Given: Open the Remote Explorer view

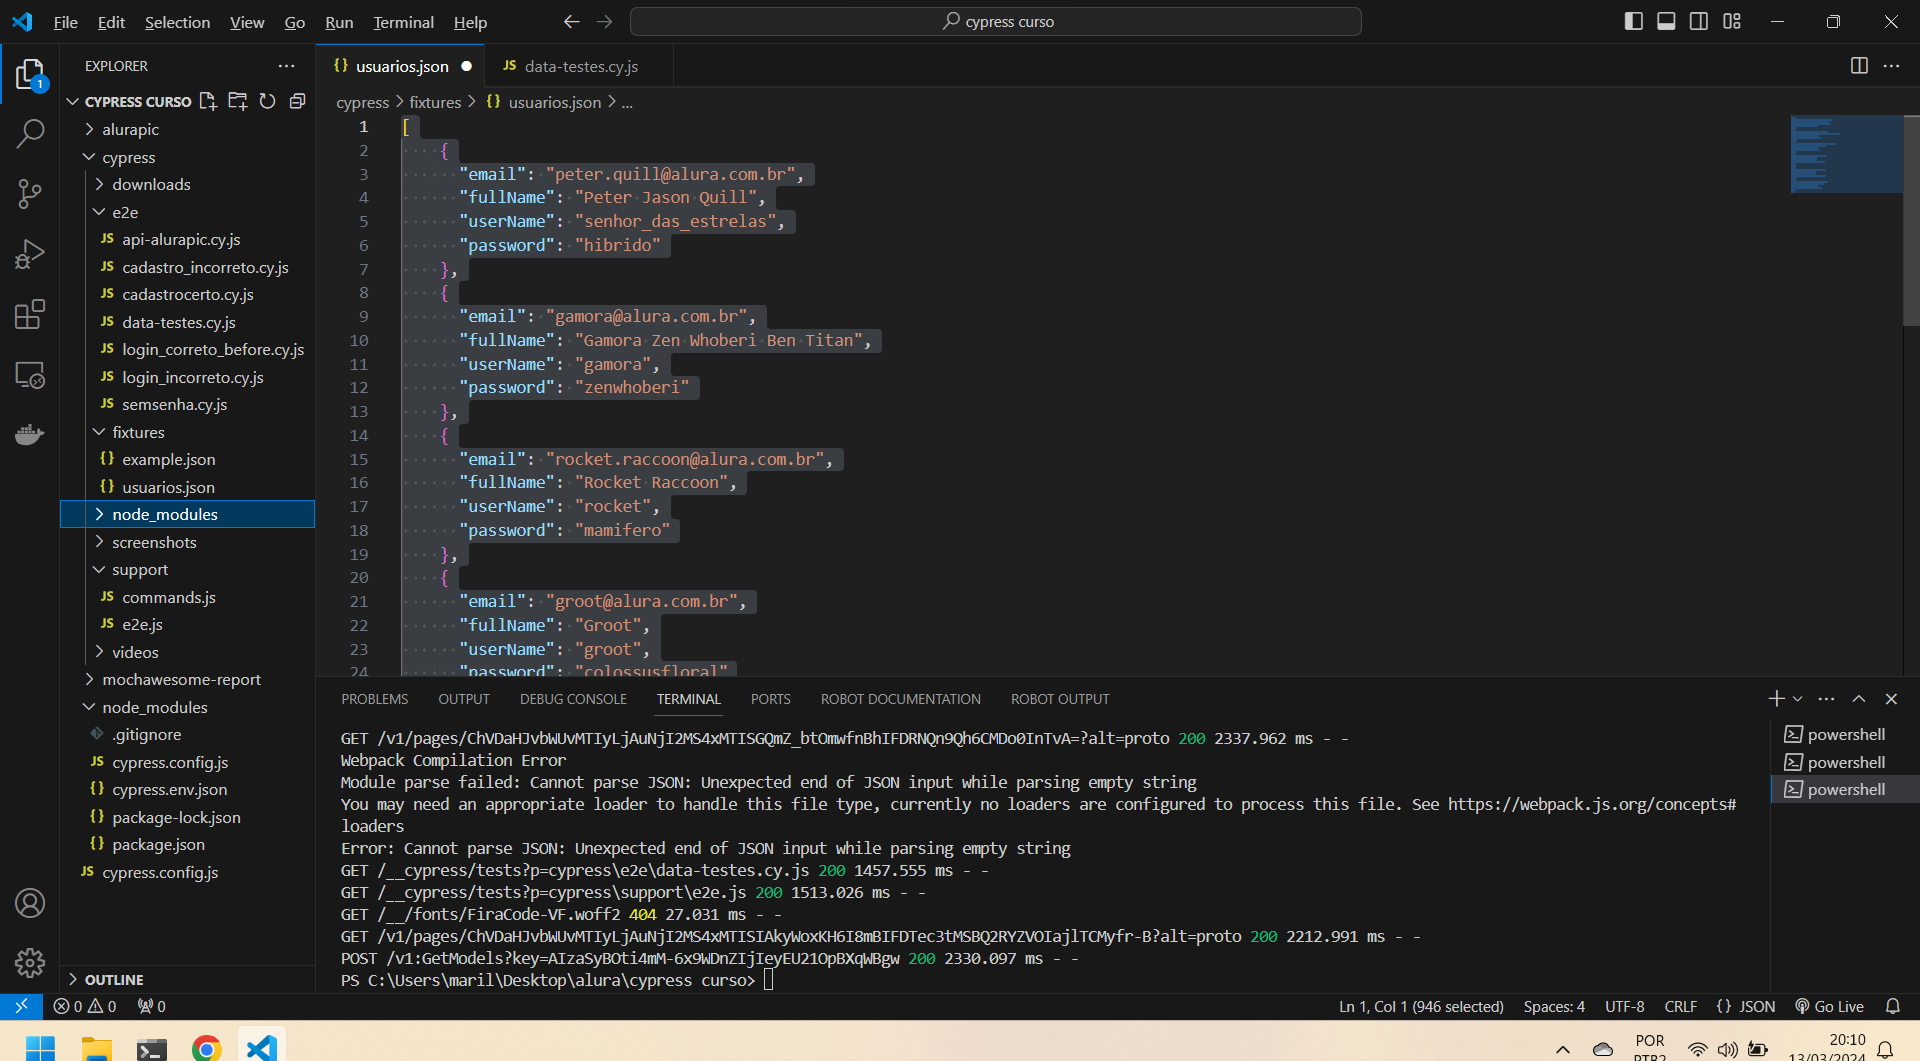Looking at the screenshot, I should (30, 375).
